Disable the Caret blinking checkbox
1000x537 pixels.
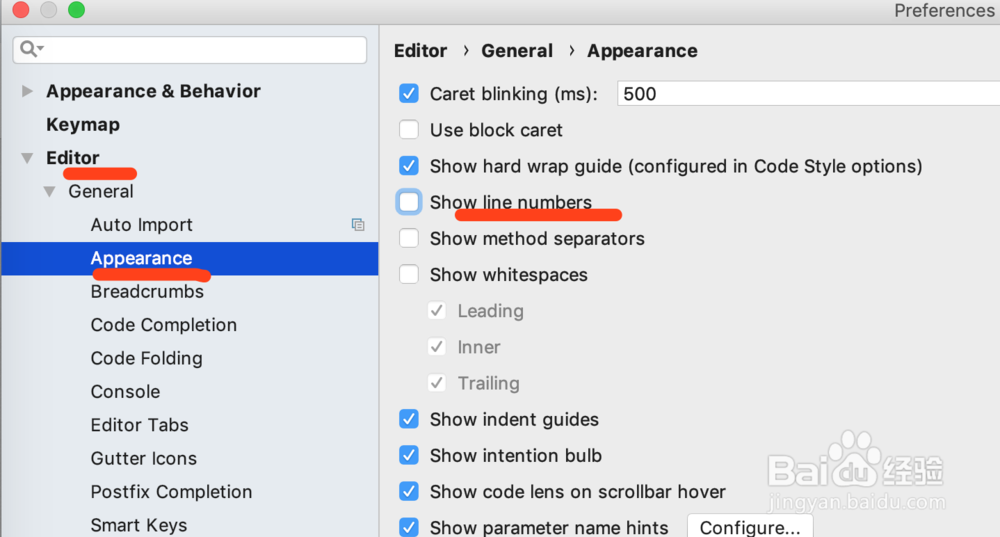409,94
